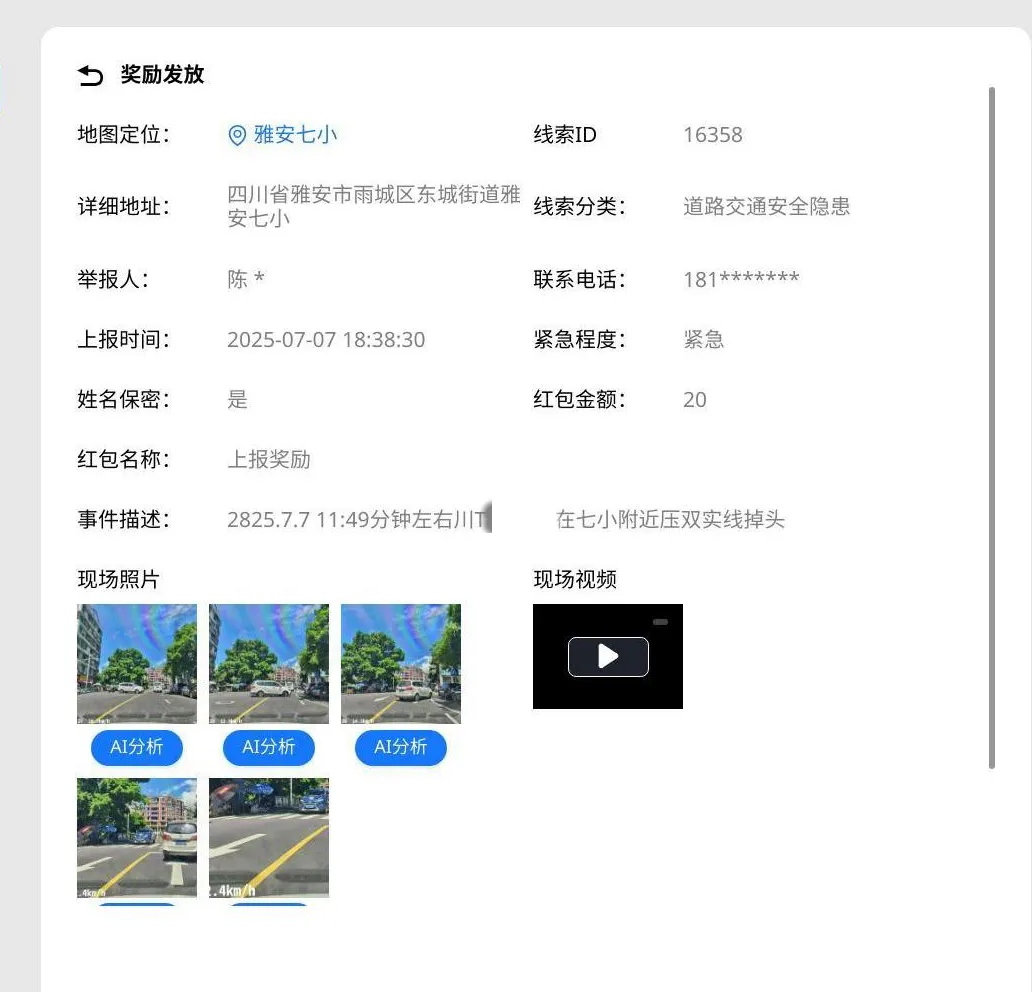
Task: Click the 详细地址 address text
Action: coord(373,206)
